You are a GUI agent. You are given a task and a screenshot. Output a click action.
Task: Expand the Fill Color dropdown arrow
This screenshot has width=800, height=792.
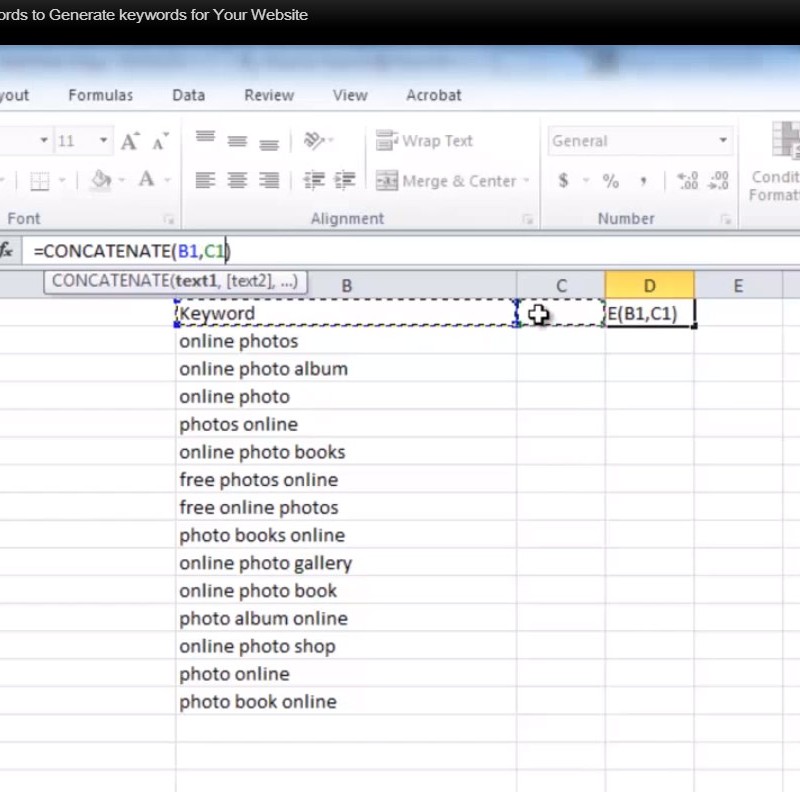point(121,181)
